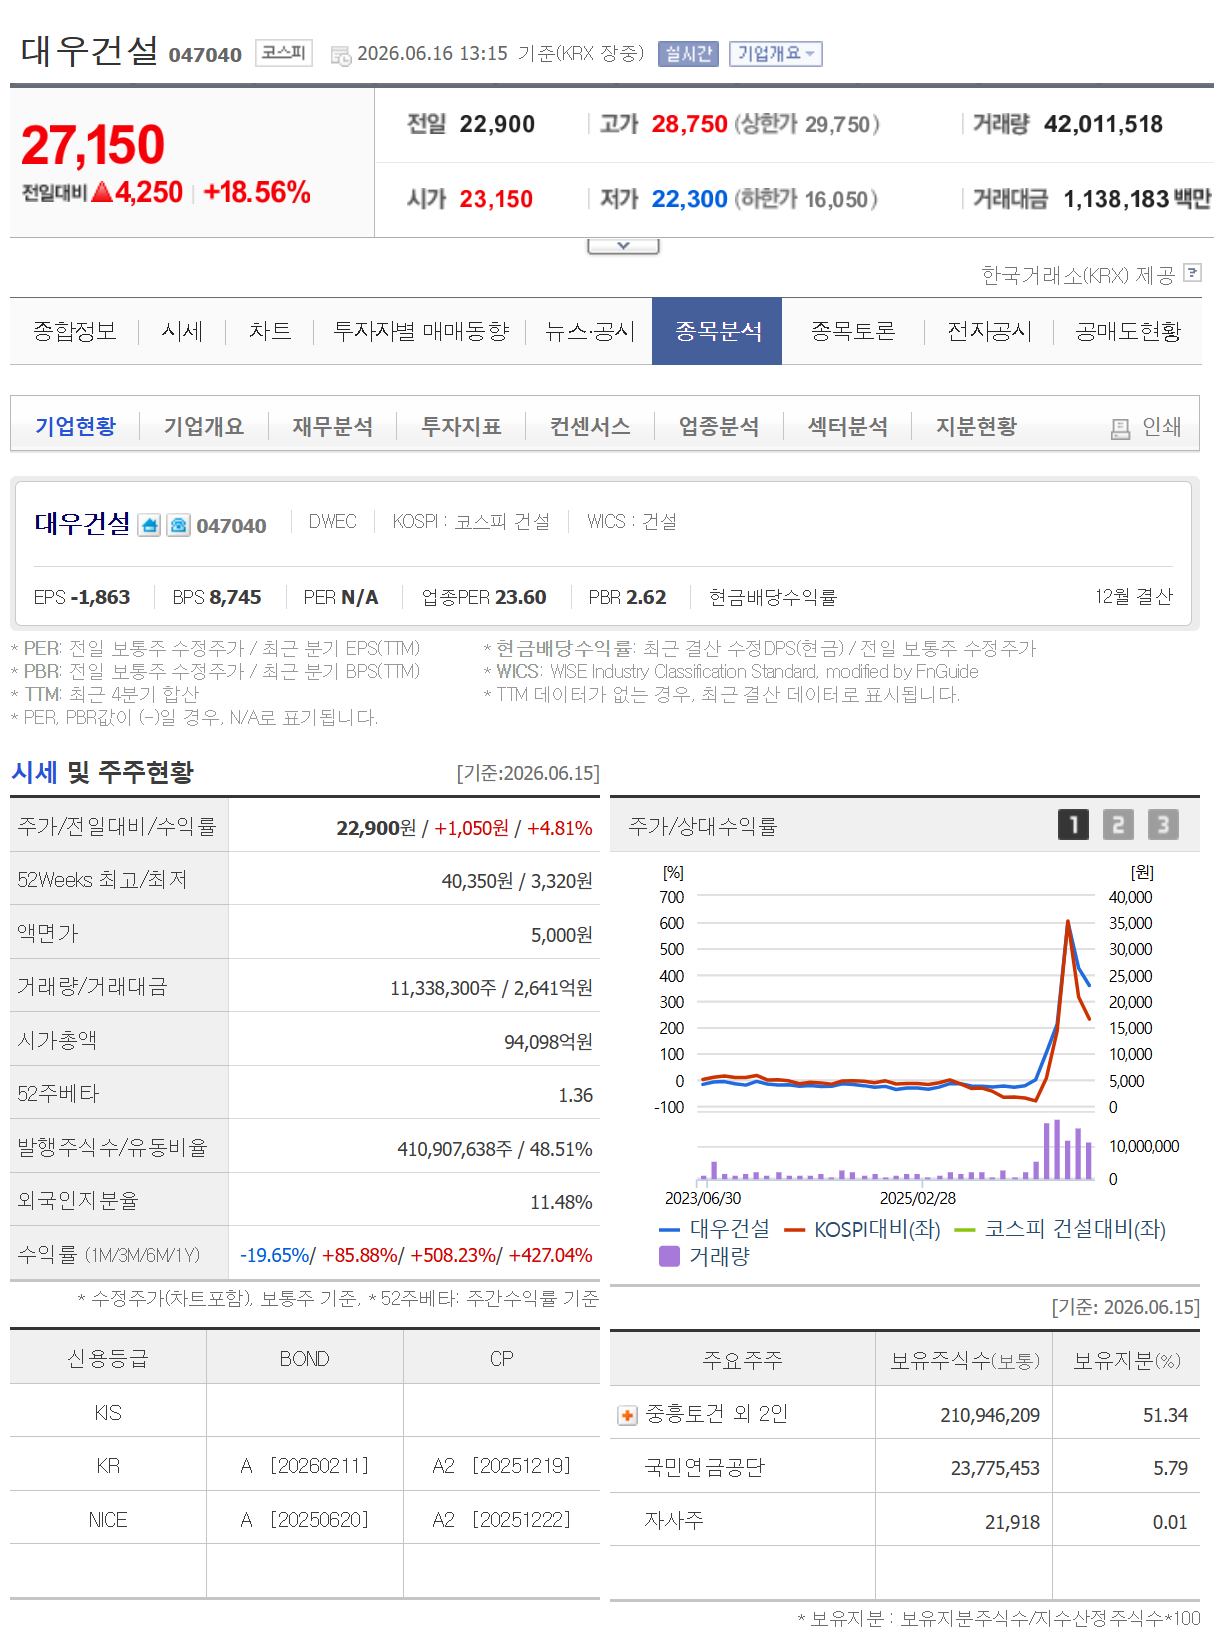This screenshot has height=1646, width=1214.
Task: Click the clock icon beside the timestamp
Action: pos(340,56)
